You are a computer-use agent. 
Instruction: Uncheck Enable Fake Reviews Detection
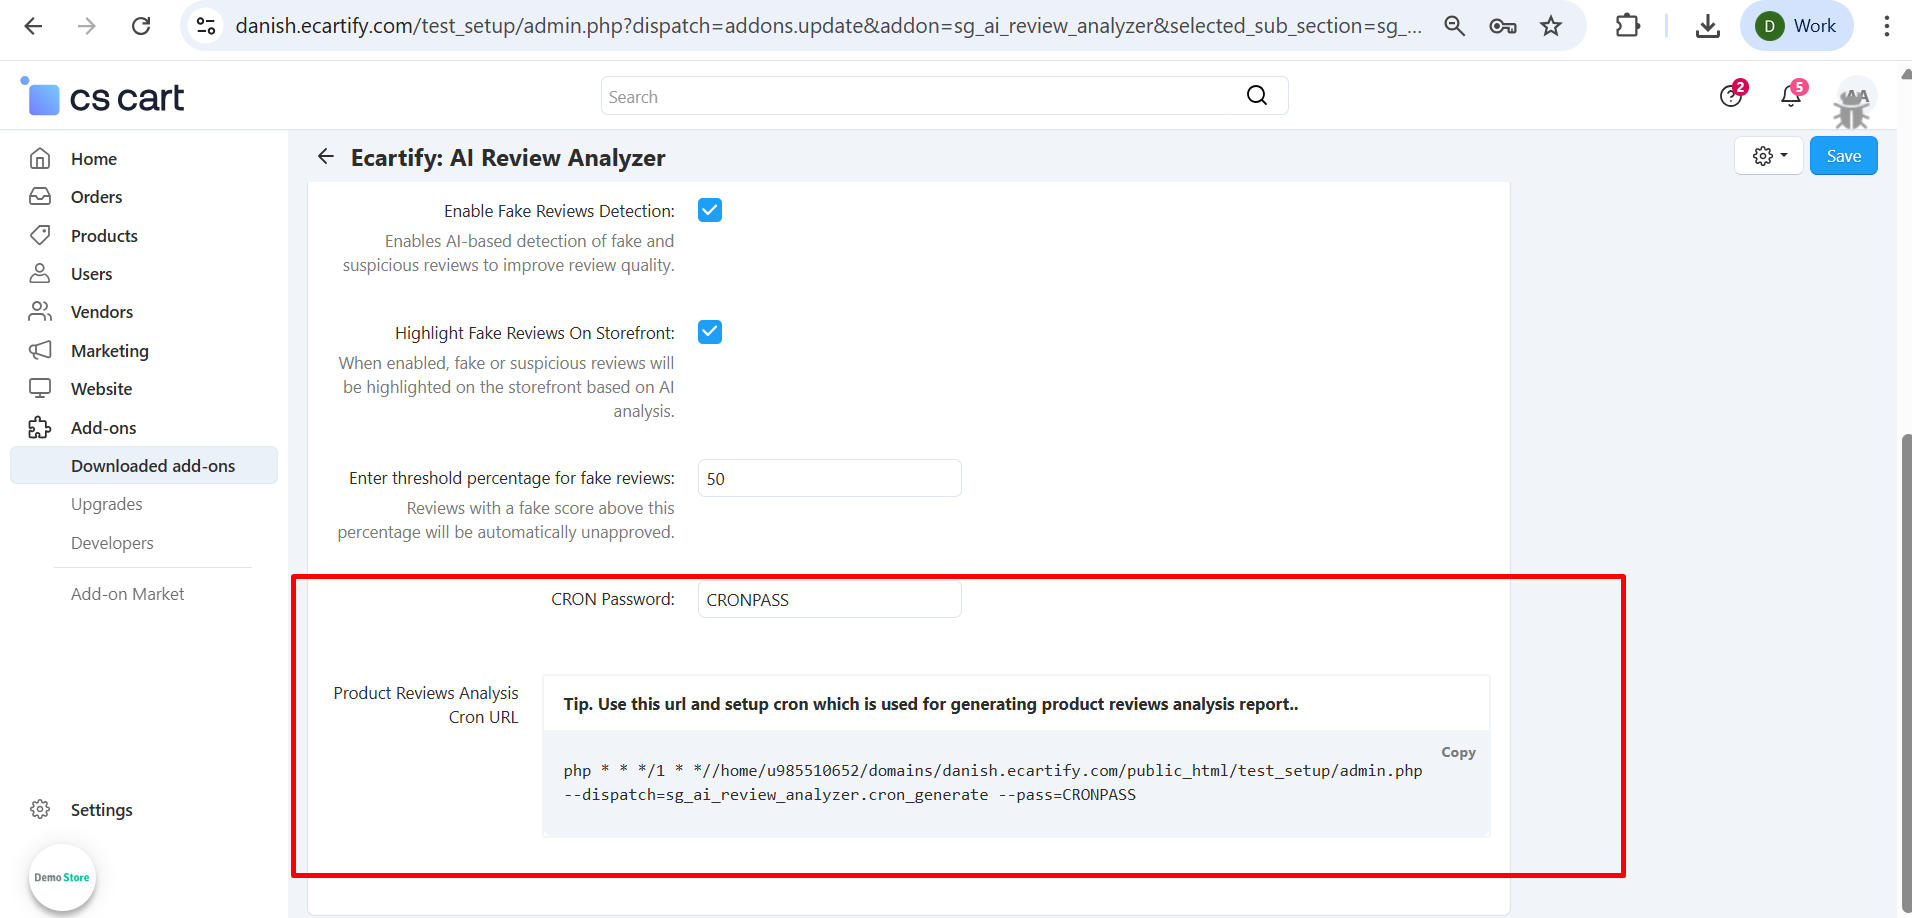coord(710,210)
